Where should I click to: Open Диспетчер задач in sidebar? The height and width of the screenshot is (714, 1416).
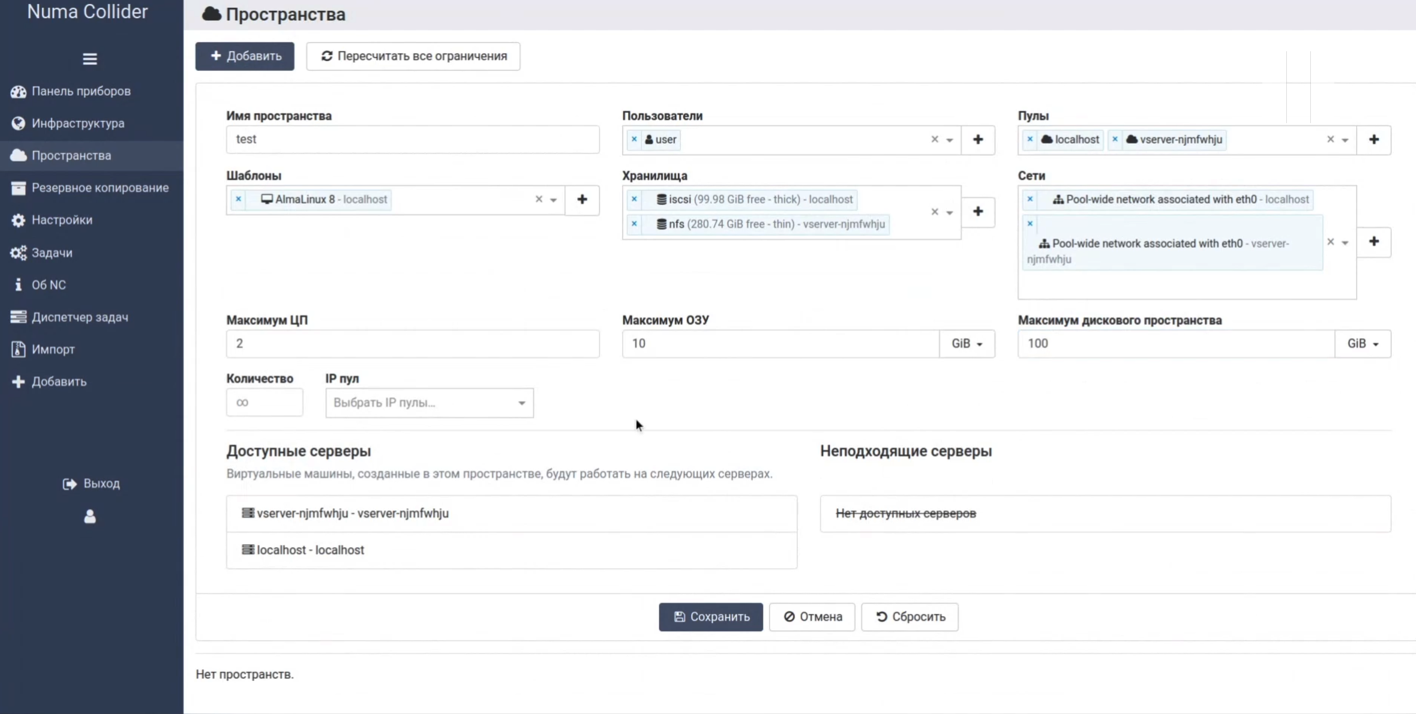click(x=80, y=317)
